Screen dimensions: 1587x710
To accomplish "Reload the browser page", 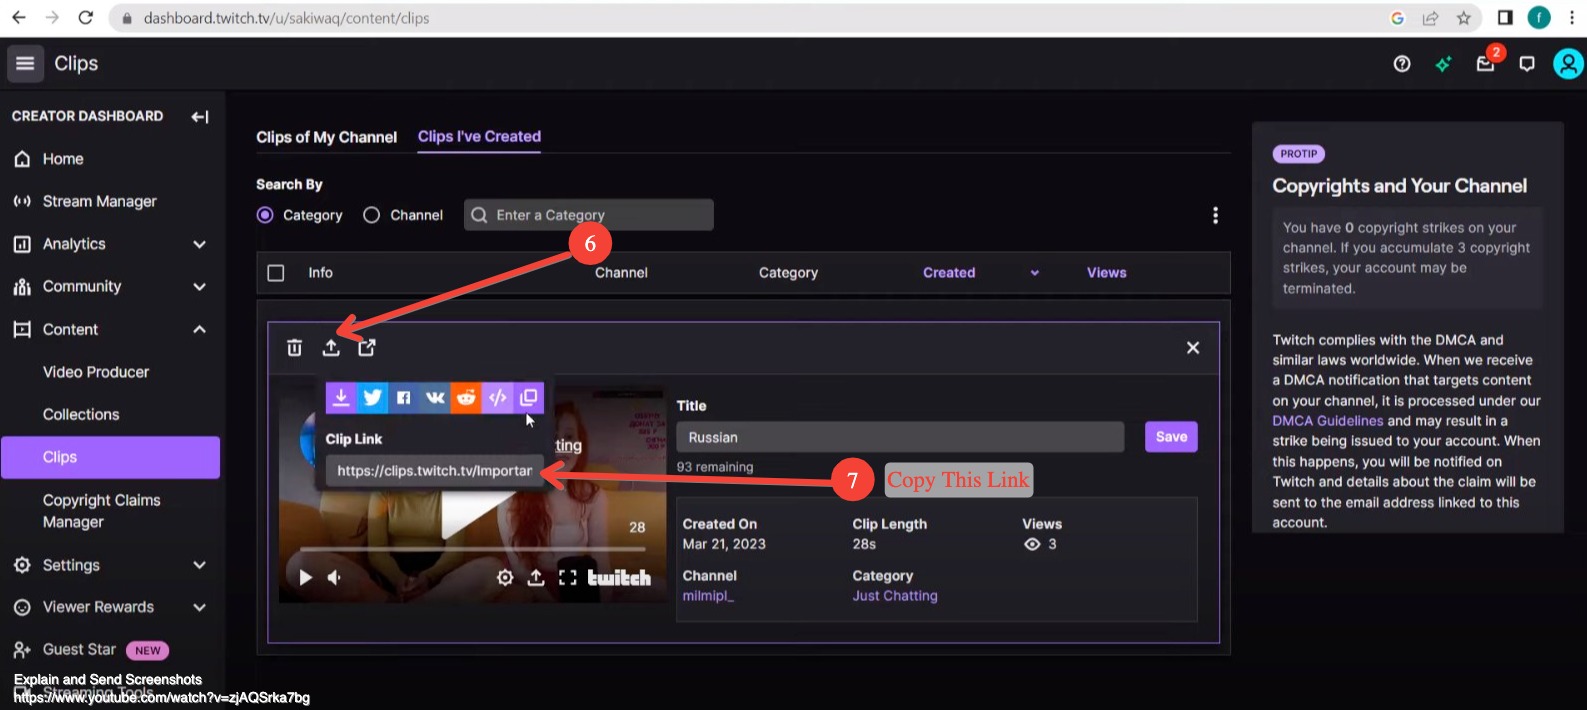I will [x=86, y=18].
